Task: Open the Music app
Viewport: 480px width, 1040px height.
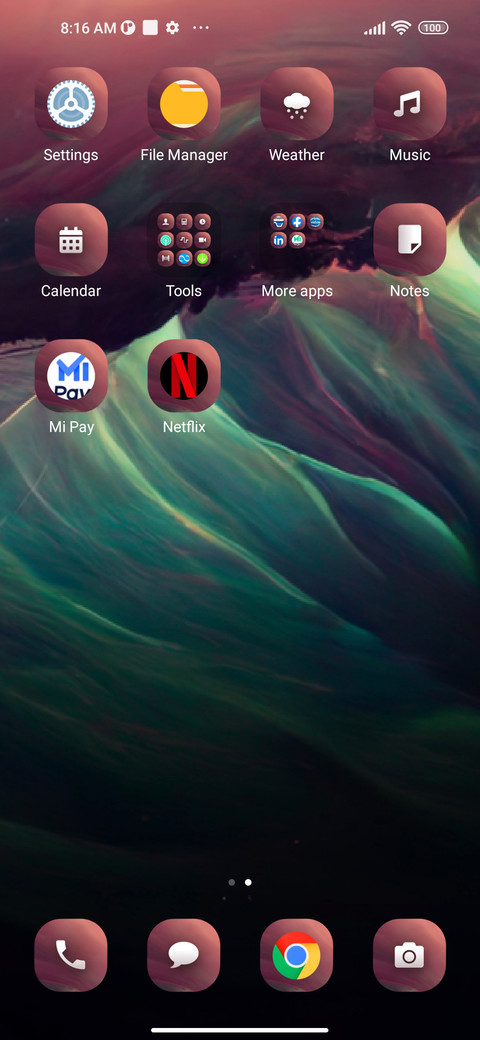Action: [x=409, y=104]
